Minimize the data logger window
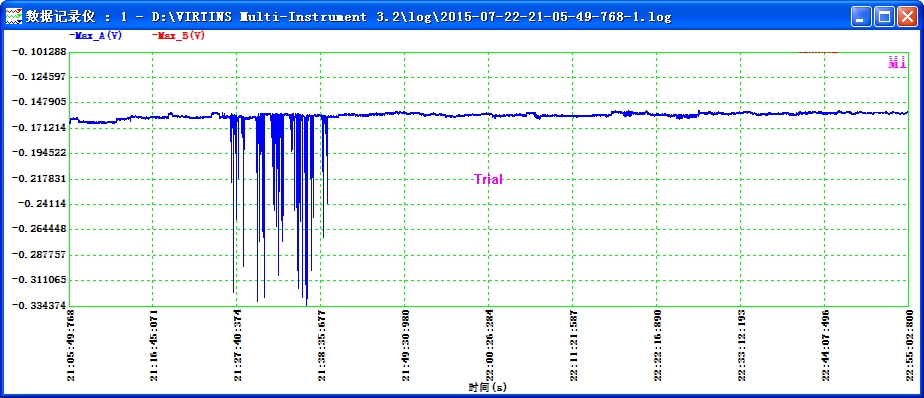The image size is (924, 398). pyautogui.click(x=862, y=17)
